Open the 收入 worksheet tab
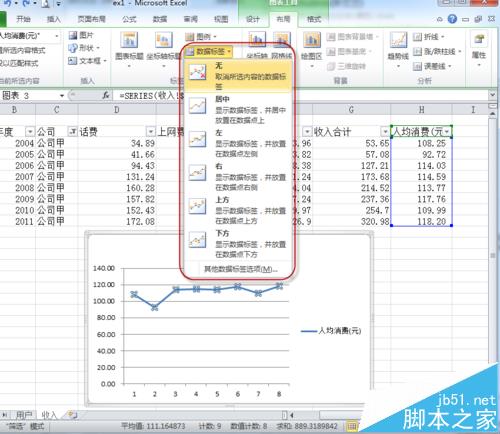This screenshot has height=434, width=500. point(49,415)
